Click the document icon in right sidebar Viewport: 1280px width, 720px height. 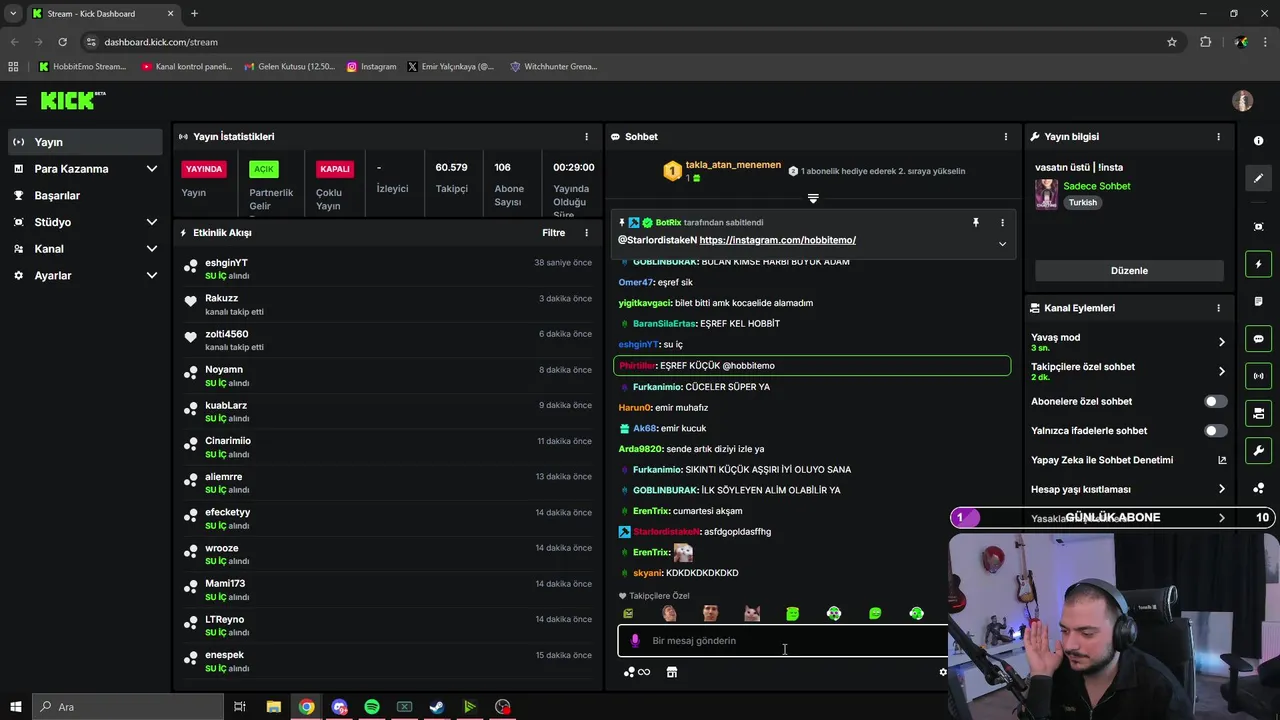[1258, 301]
